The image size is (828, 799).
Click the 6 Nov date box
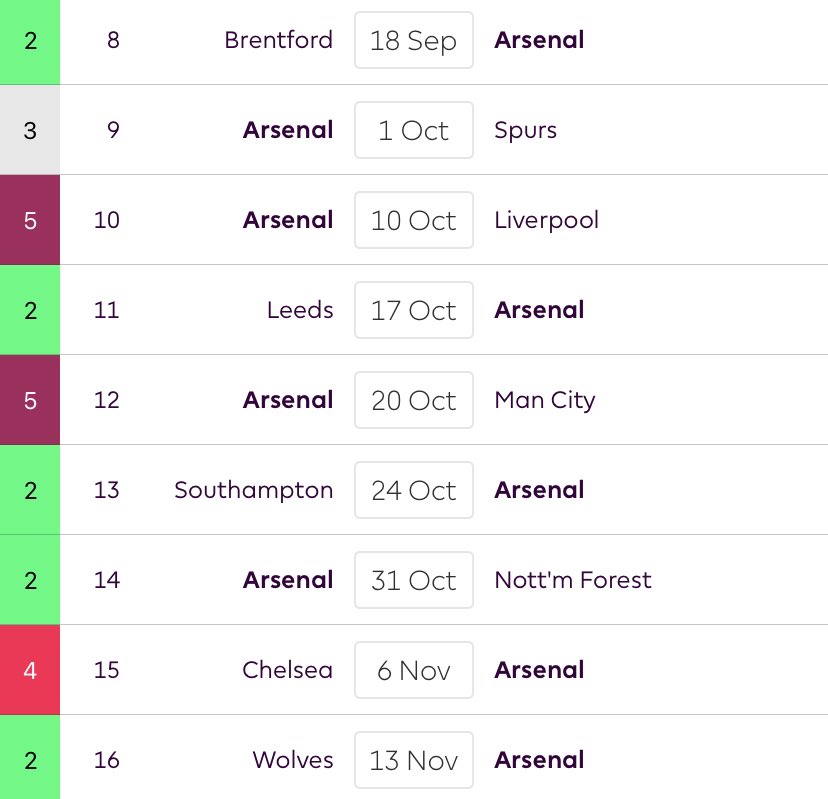click(413, 671)
